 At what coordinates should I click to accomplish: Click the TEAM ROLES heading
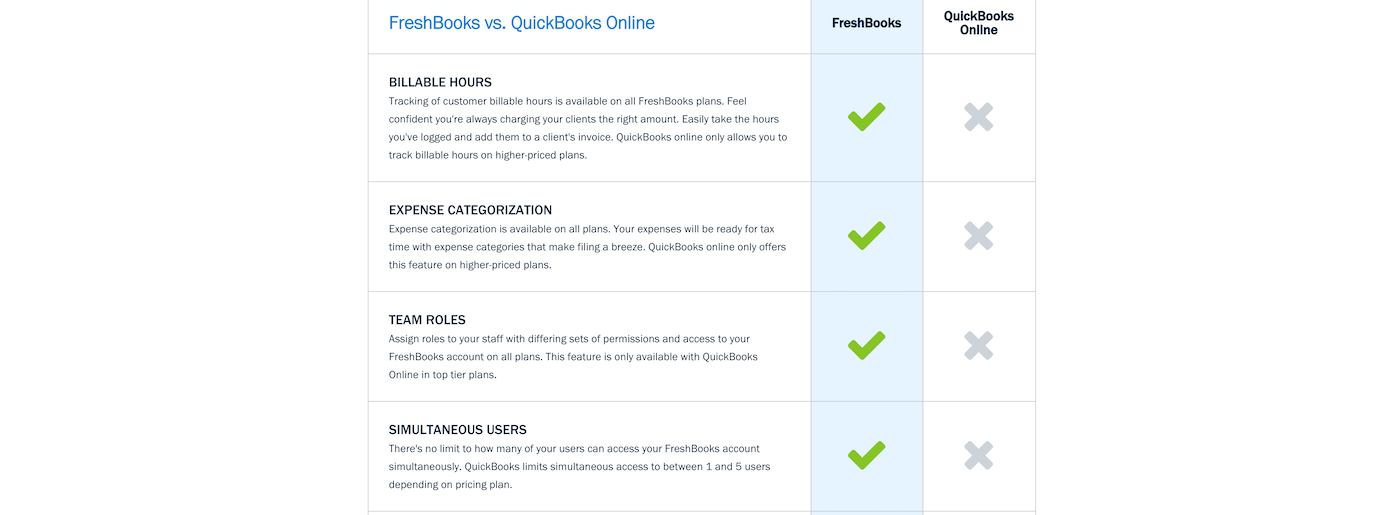[427, 320]
